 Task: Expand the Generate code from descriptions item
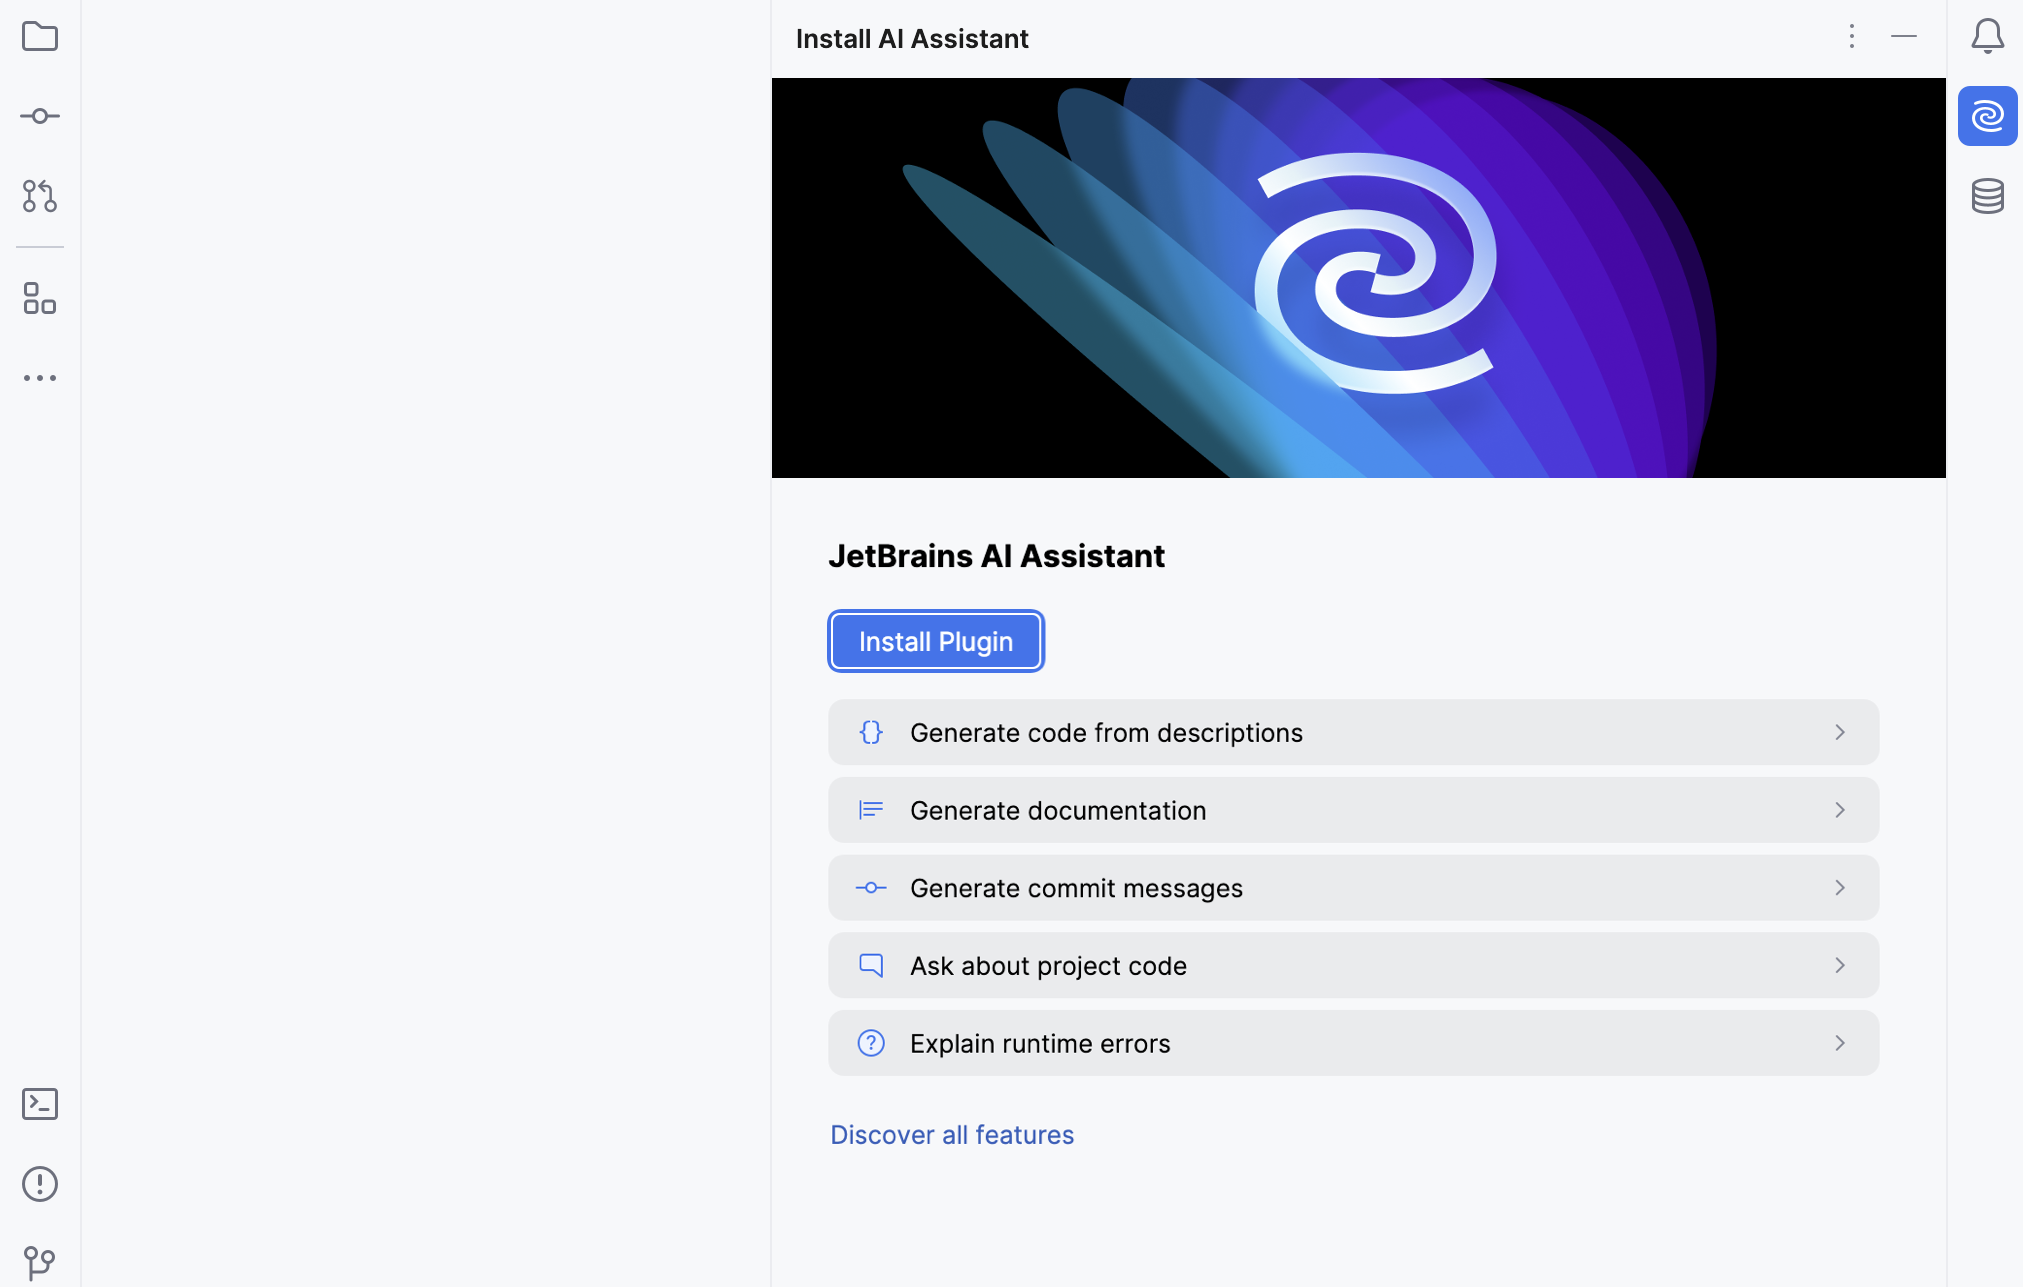tap(1840, 730)
